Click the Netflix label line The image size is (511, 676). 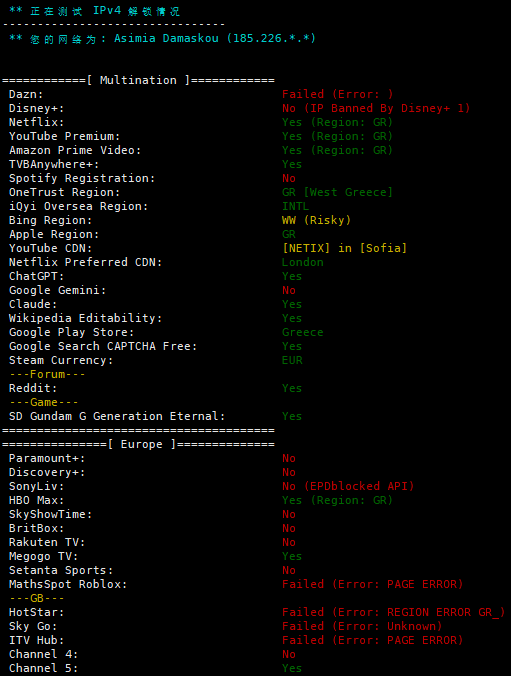(x=37, y=122)
